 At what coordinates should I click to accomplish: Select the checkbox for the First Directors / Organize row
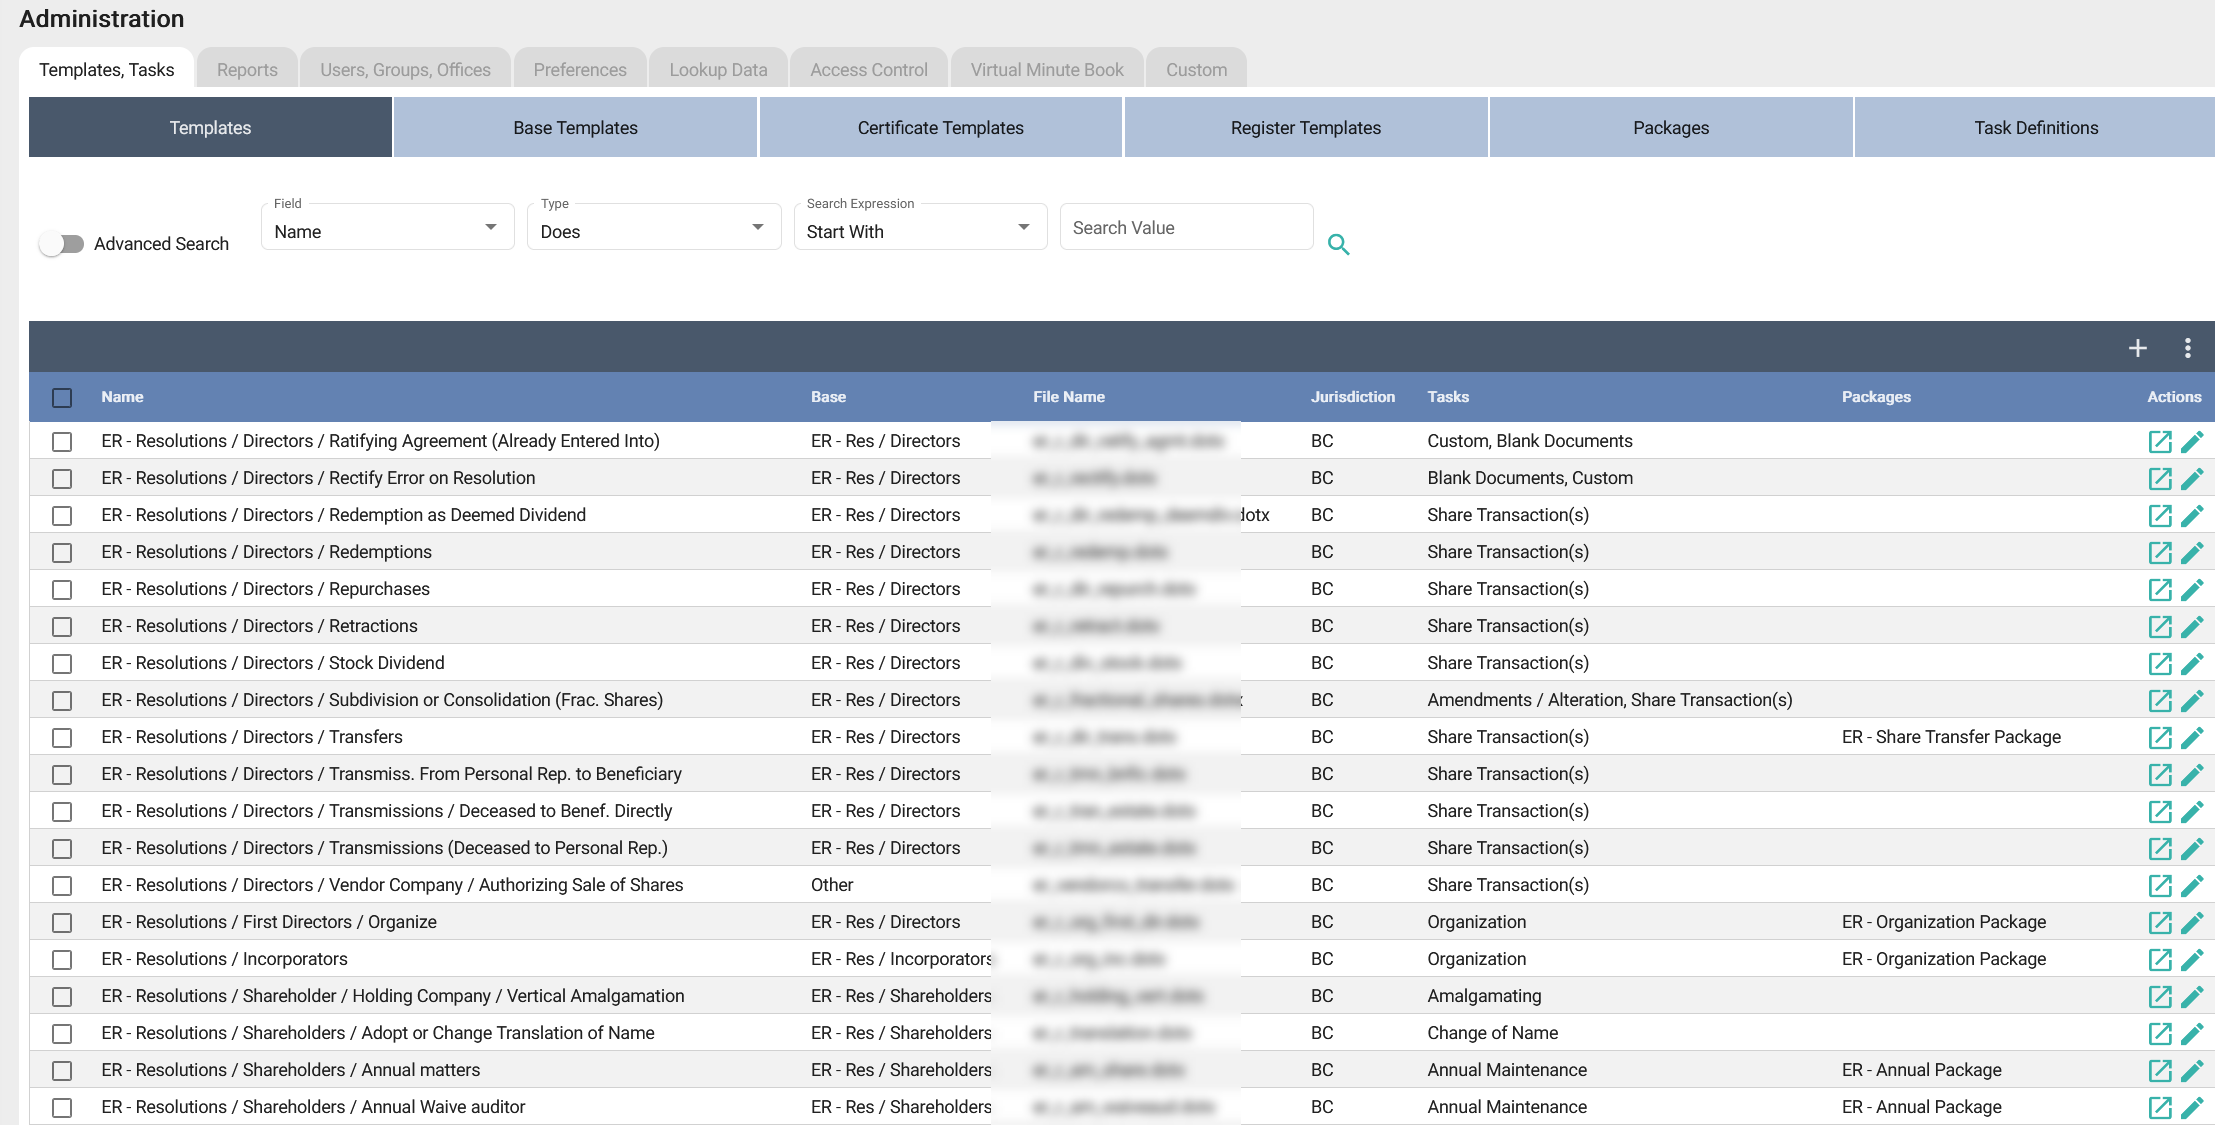pos(62,922)
